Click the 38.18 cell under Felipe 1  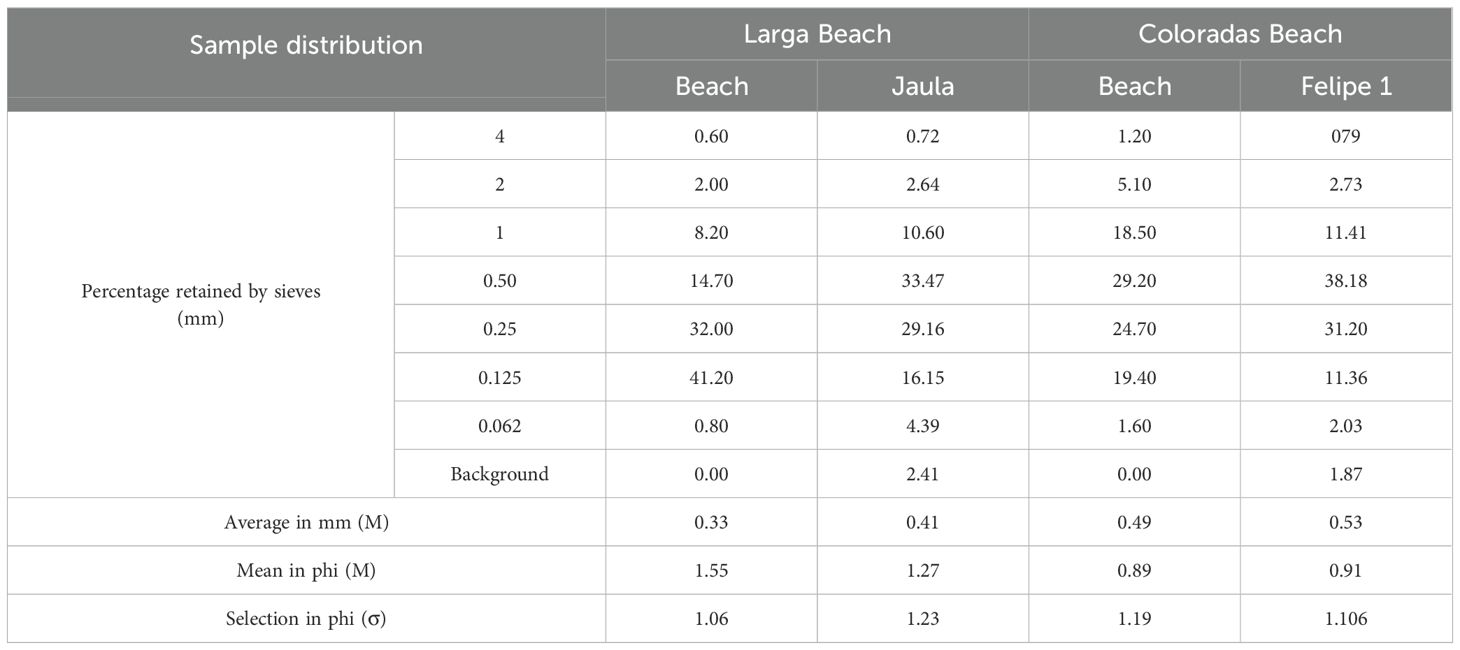(x=1345, y=281)
